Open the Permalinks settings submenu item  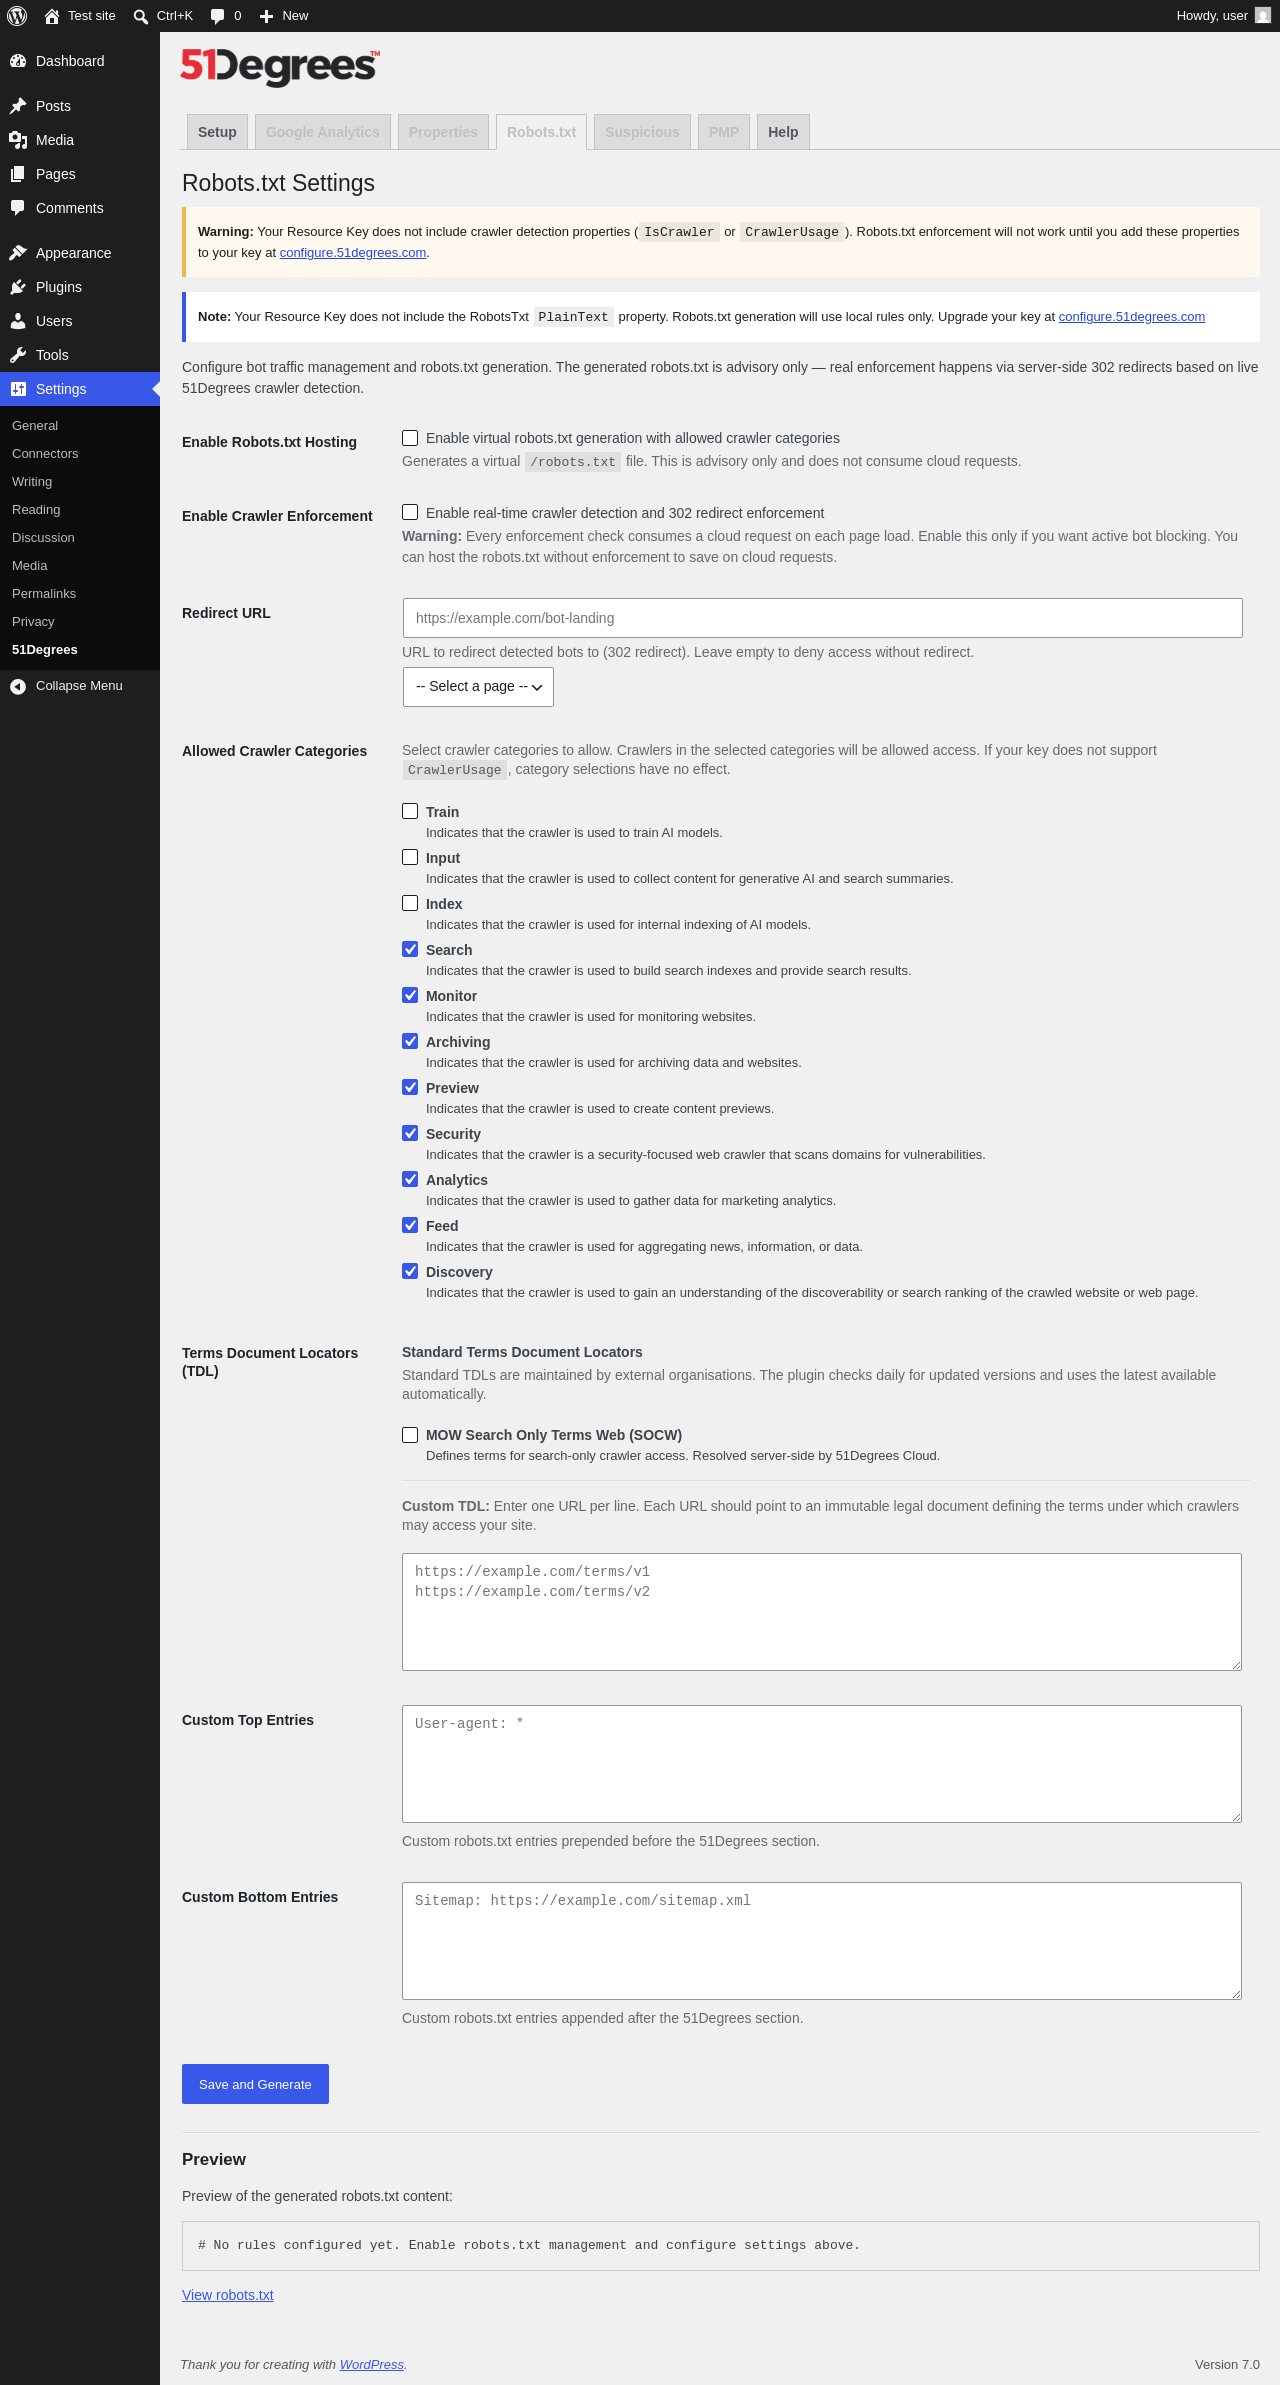pyautogui.click(x=44, y=594)
